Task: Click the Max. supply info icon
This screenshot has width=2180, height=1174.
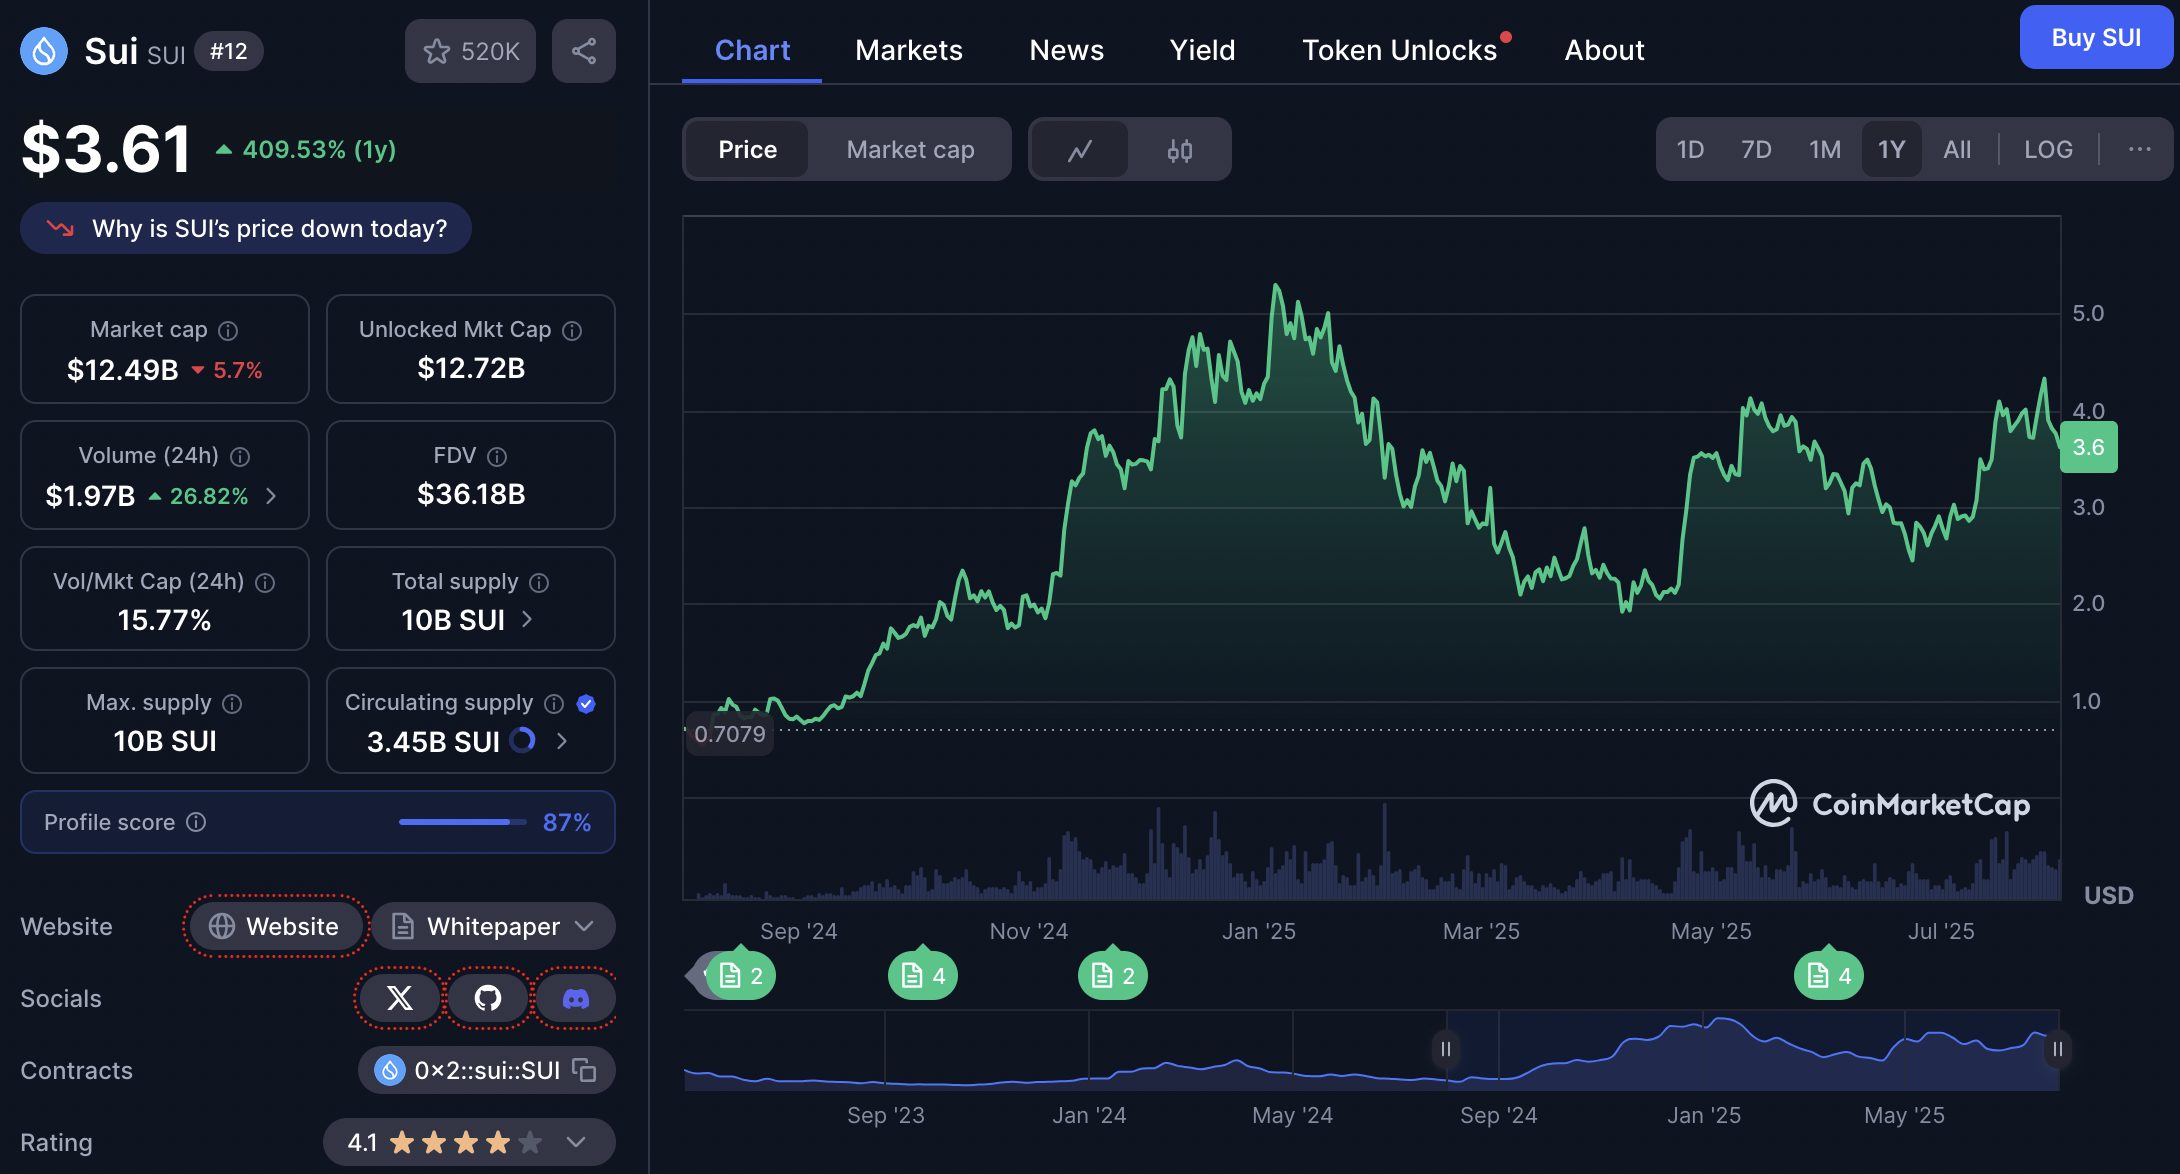Action: [x=232, y=703]
